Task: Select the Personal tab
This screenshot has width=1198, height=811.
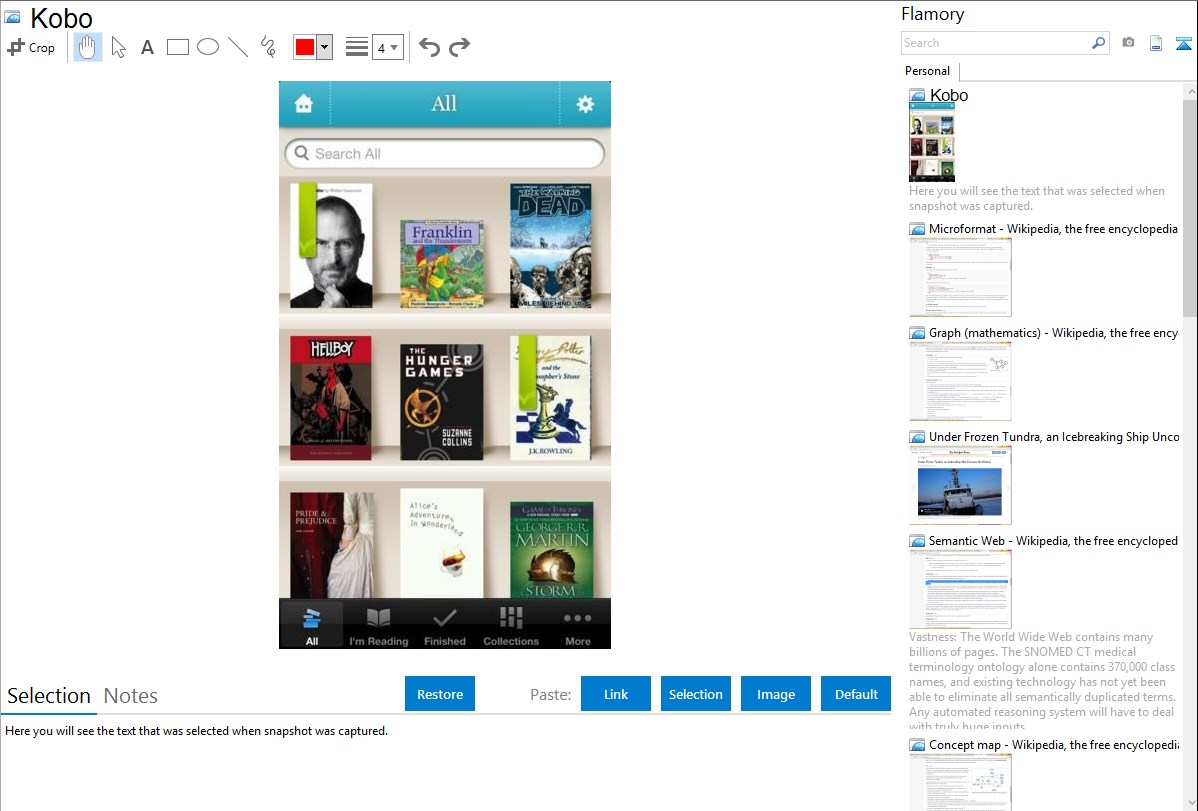Action: coord(928,71)
